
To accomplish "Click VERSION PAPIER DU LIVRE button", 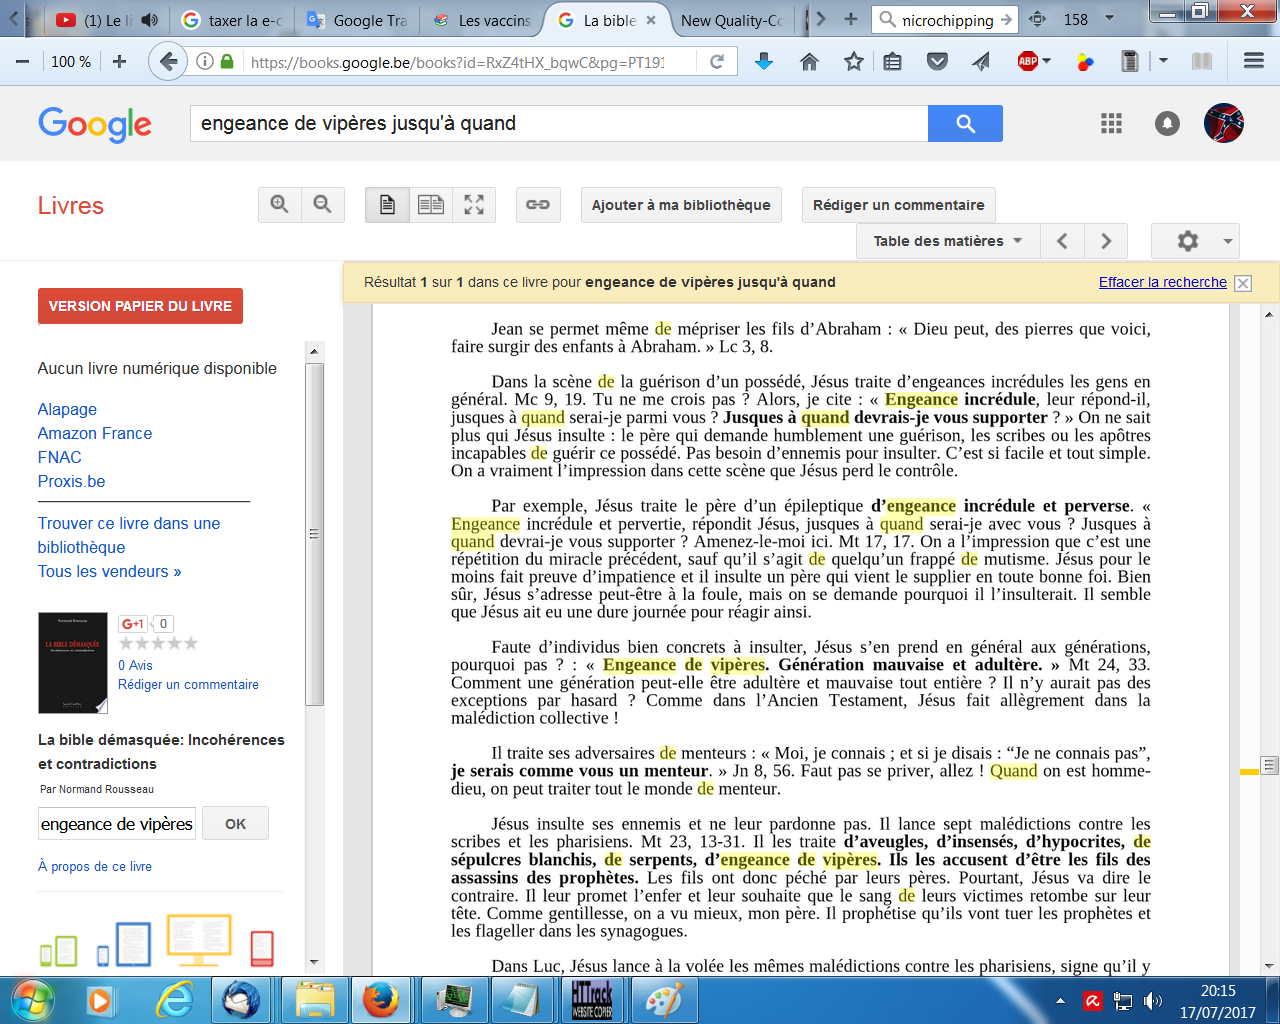I will [x=140, y=306].
